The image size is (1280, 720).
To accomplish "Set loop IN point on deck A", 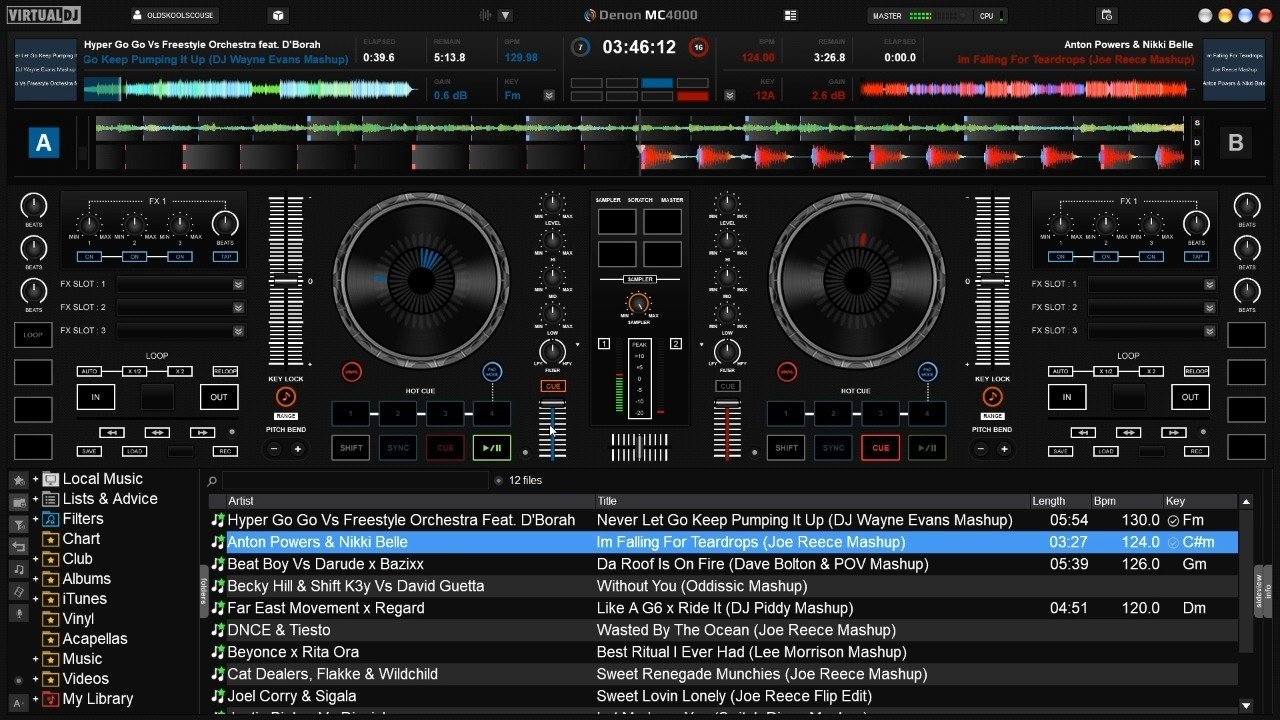I will [96, 397].
